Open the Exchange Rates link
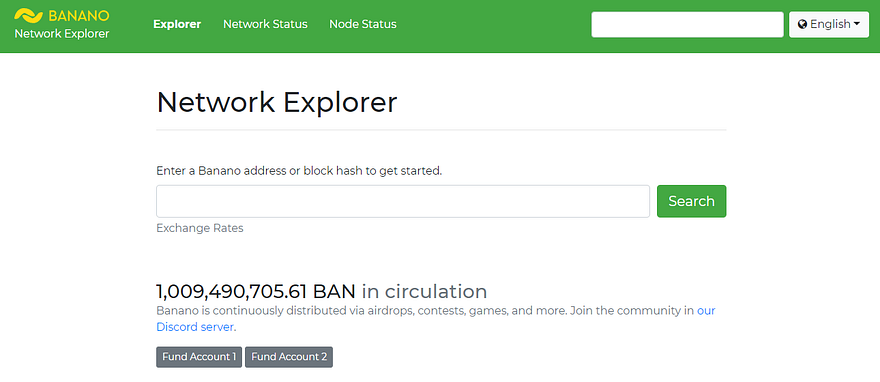Screen dimensions: 880x382 tap(200, 228)
